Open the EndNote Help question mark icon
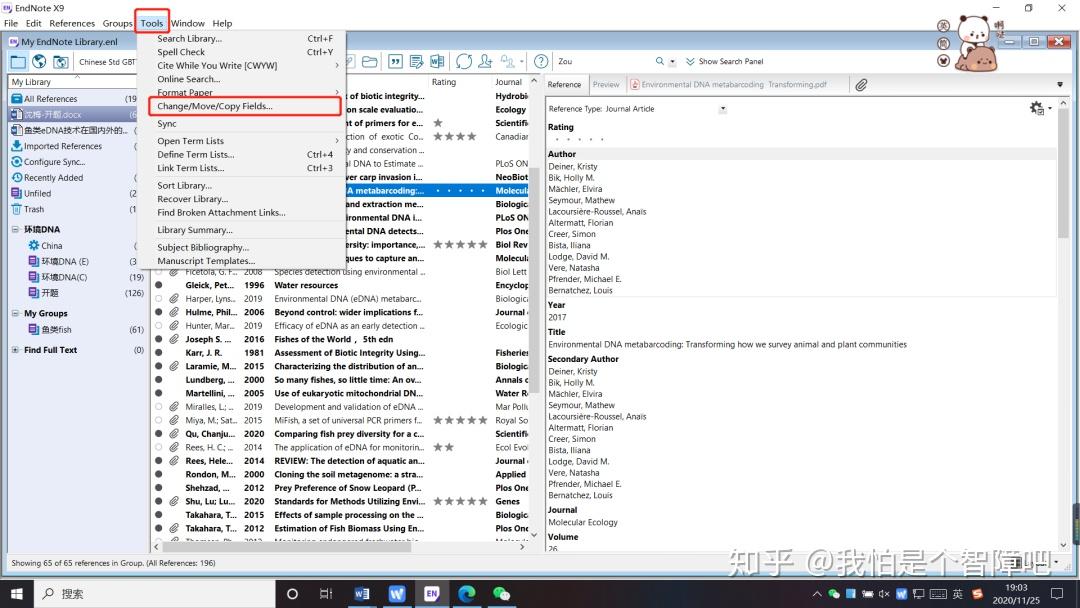Viewport: 1080px width, 608px height. point(541,62)
